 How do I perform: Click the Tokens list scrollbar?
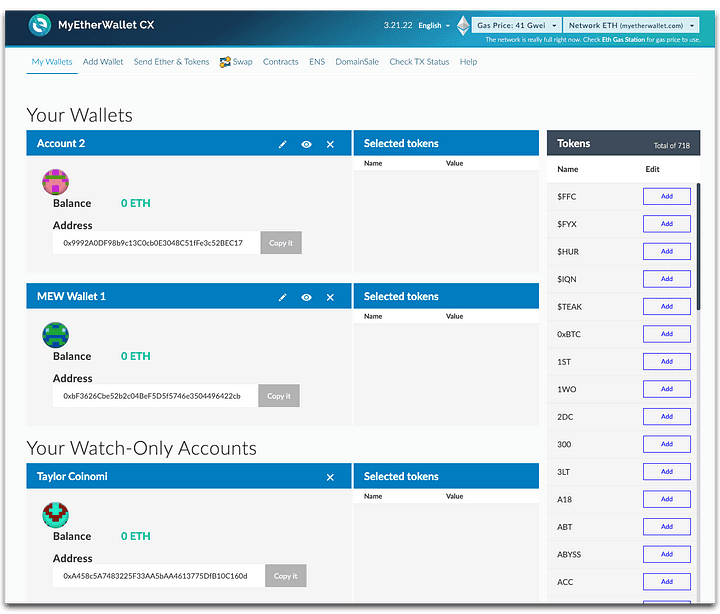point(698,247)
